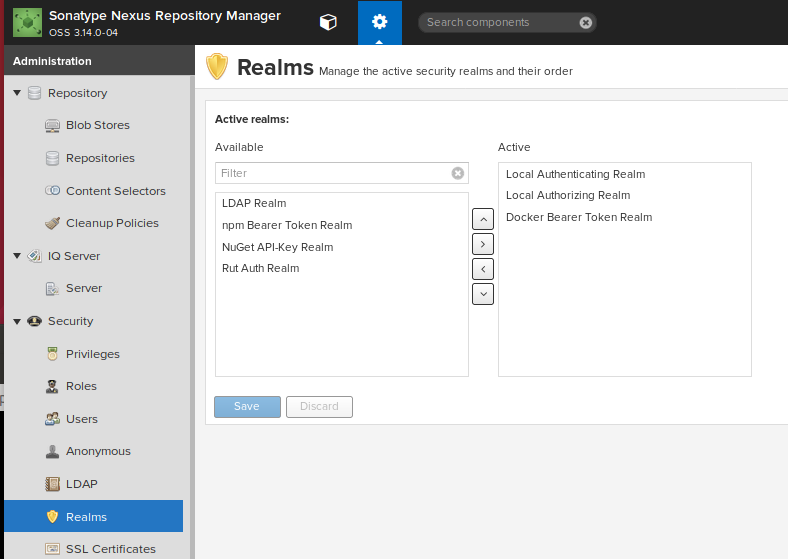788x559 pixels.
Task: Click the Content Selectors icon
Action: [52, 191]
